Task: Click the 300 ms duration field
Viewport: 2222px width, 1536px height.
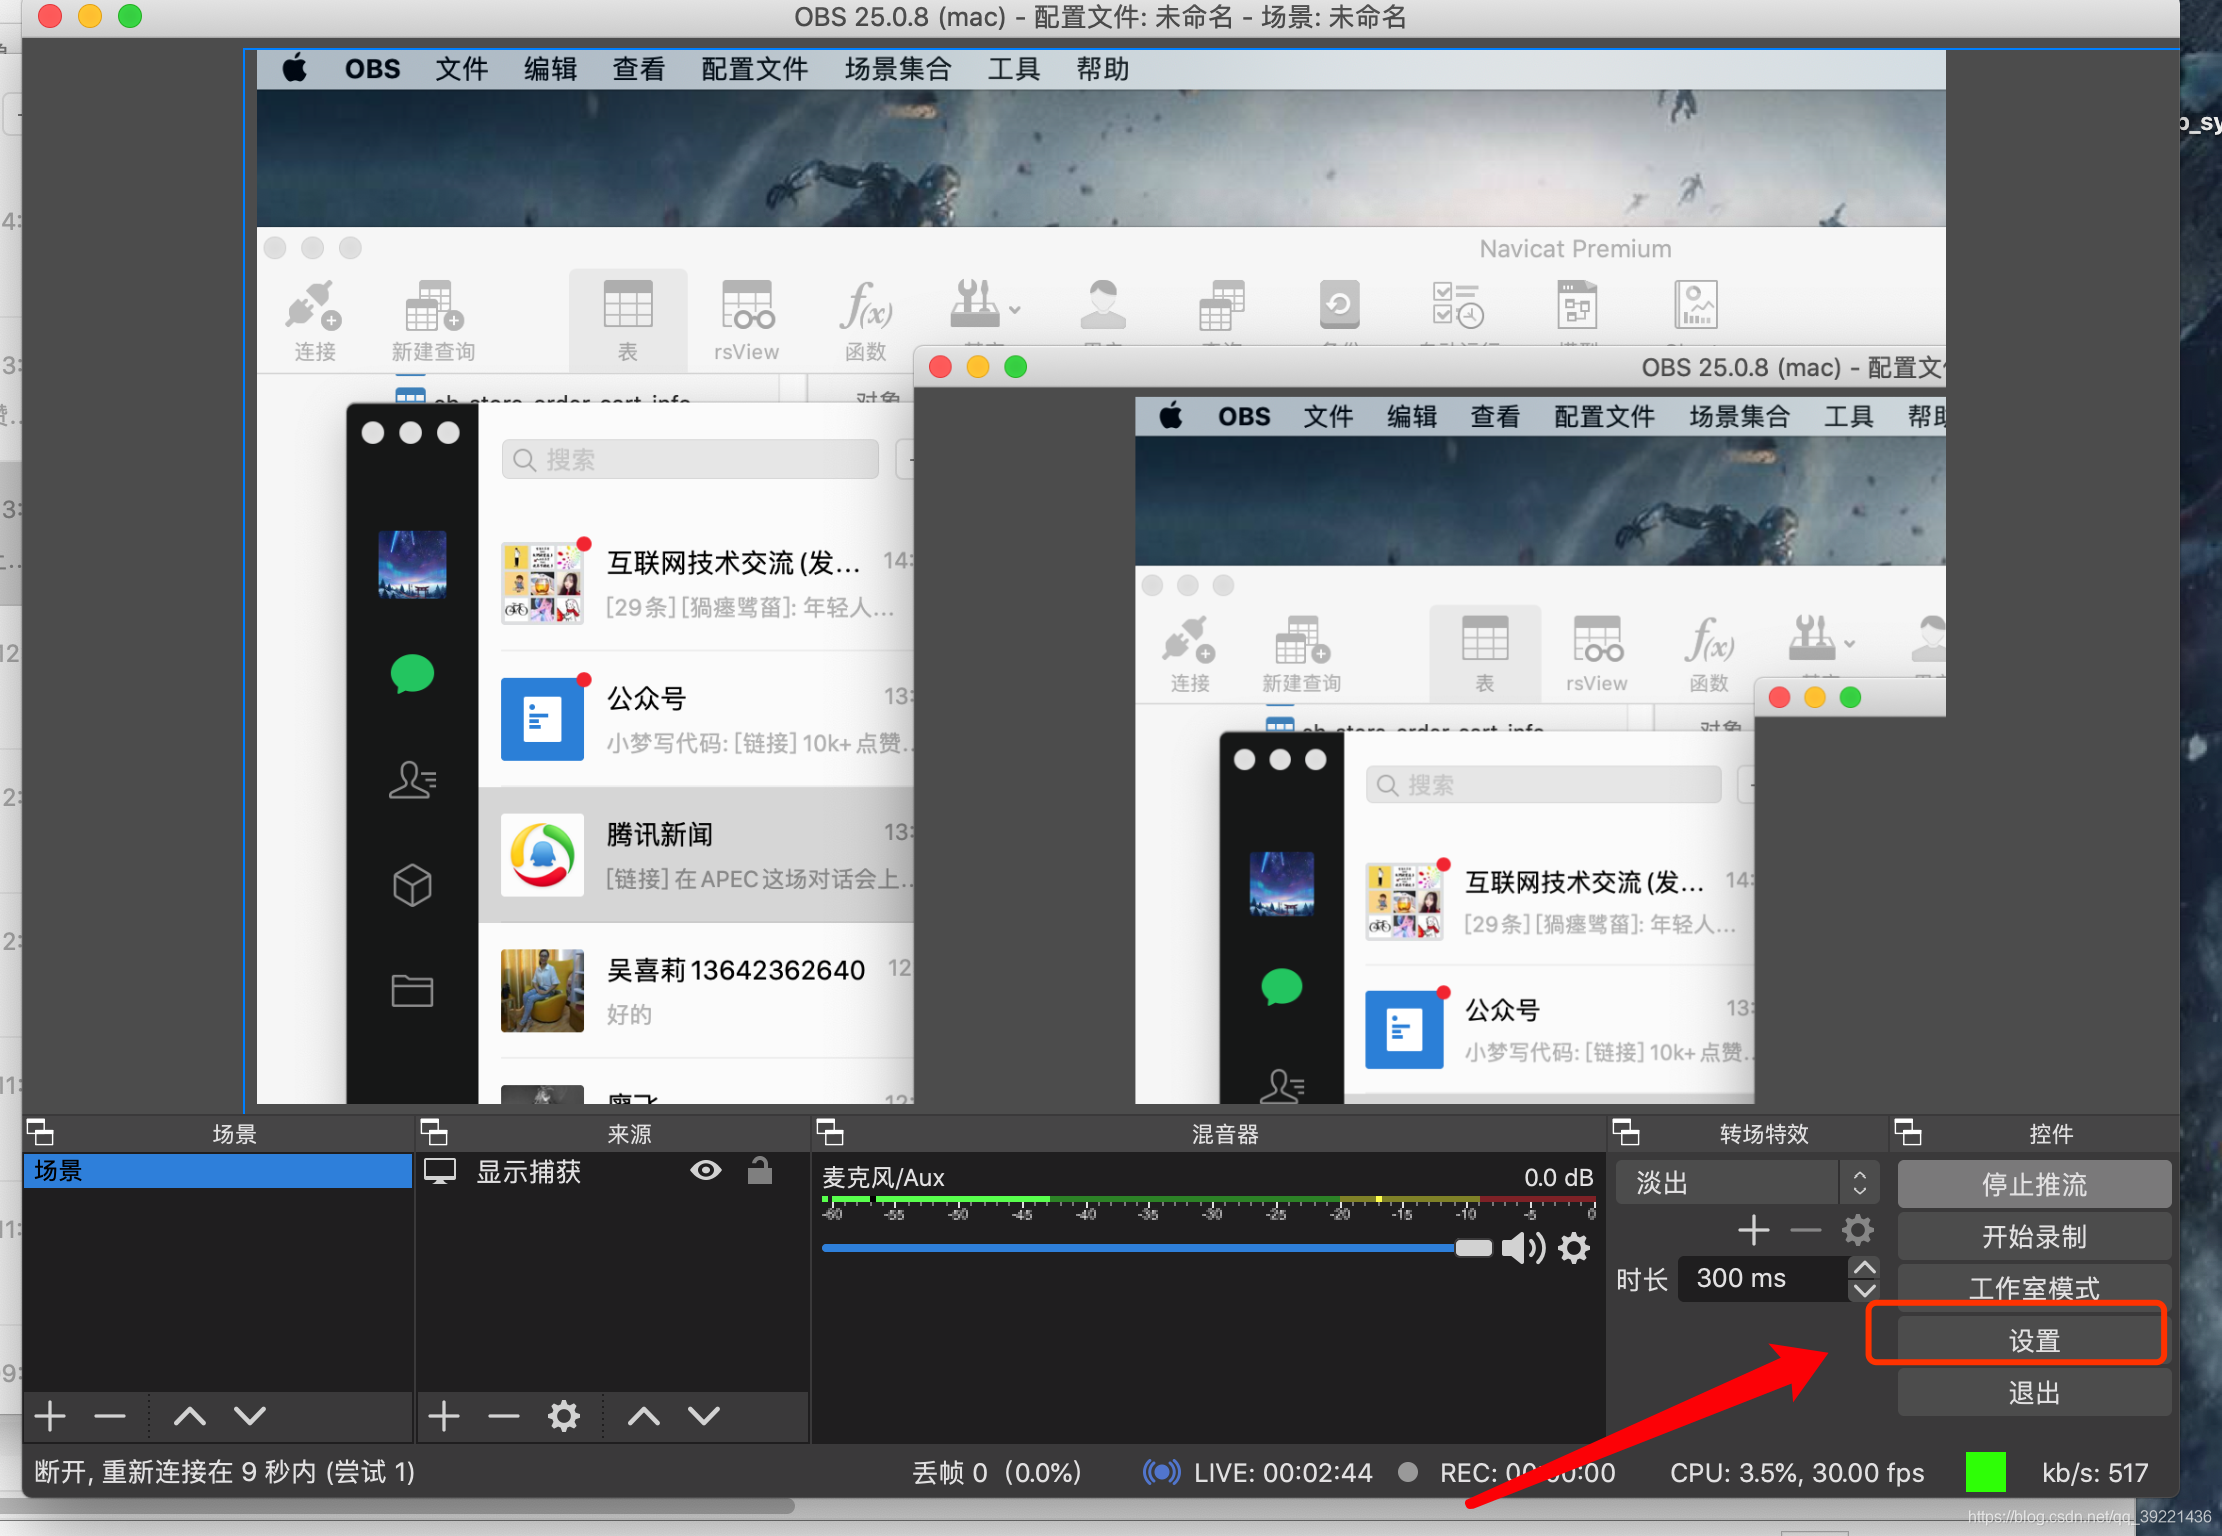Action: click(x=1762, y=1278)
